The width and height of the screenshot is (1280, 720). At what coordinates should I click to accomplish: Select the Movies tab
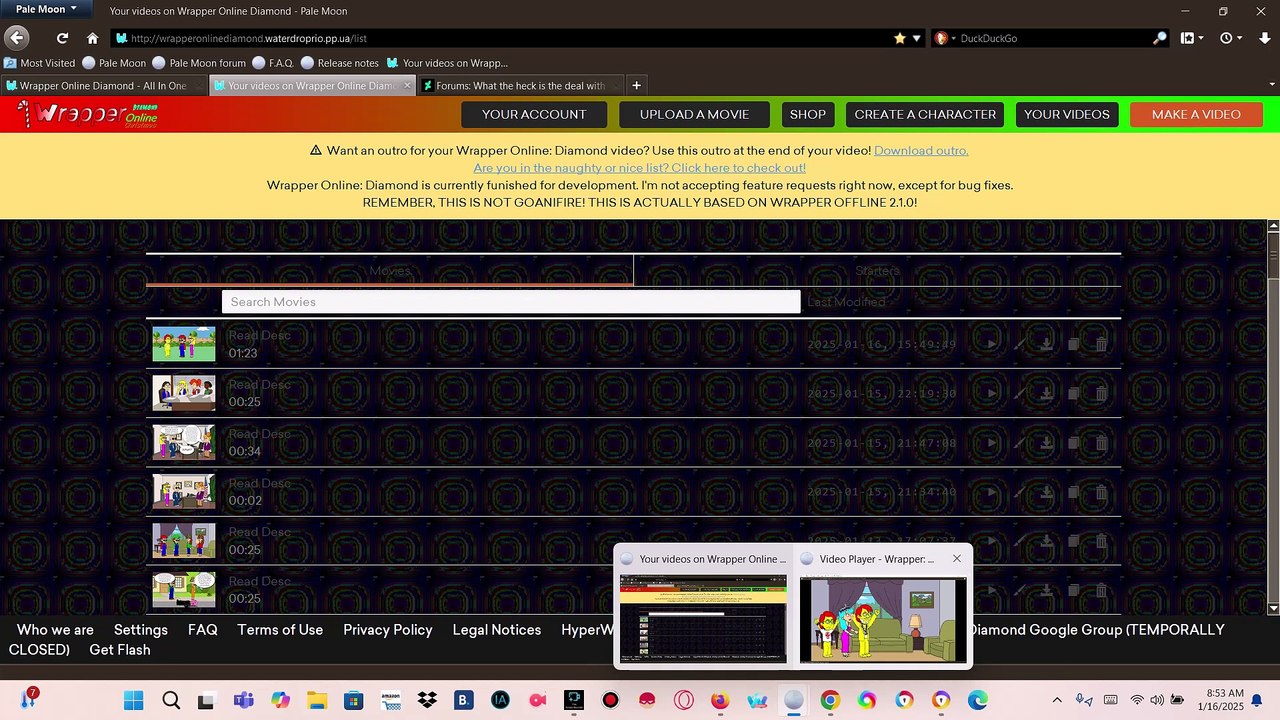pos(390,270)
